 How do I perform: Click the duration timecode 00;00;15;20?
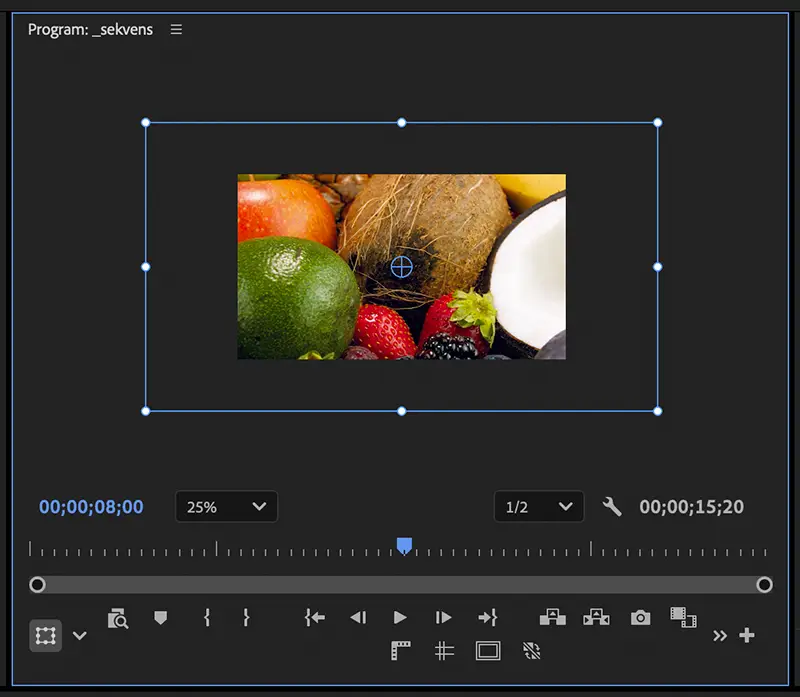pyautogui.click(x=691, y=507)
